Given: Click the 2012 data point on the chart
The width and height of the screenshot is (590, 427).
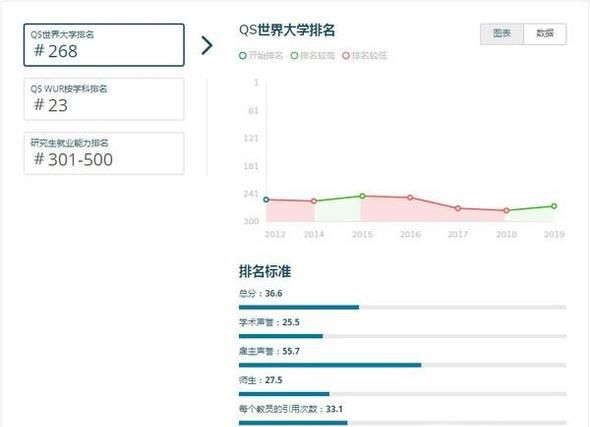Looking at the screenshot, I should [266, 200].
